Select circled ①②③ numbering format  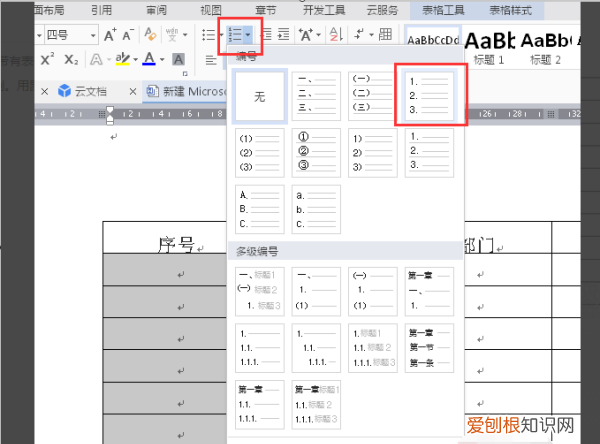coord(316,153)
